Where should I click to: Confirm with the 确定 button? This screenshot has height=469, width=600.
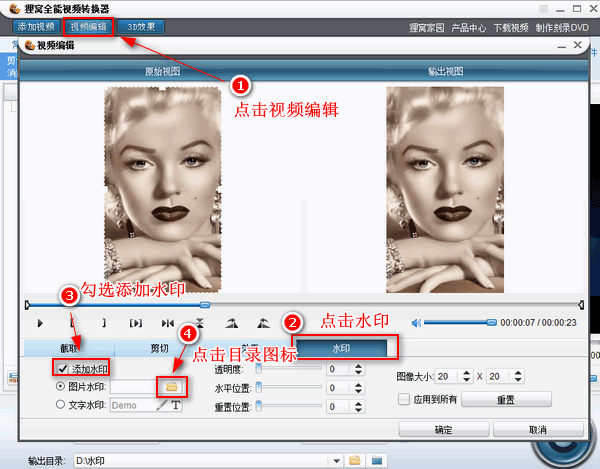[444, 429]
